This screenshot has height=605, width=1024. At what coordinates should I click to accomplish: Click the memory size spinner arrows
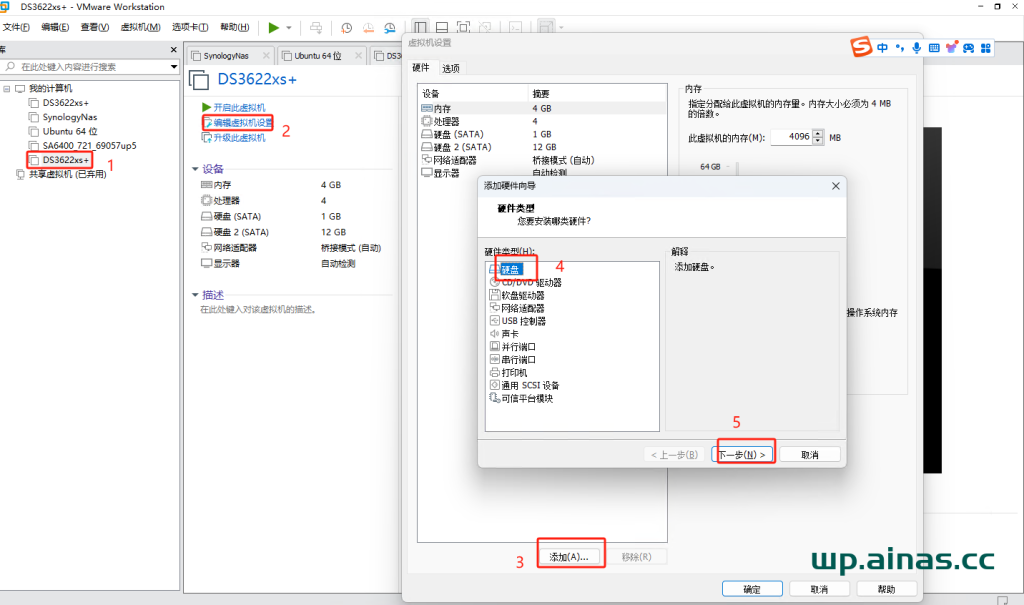pos(818,137)
